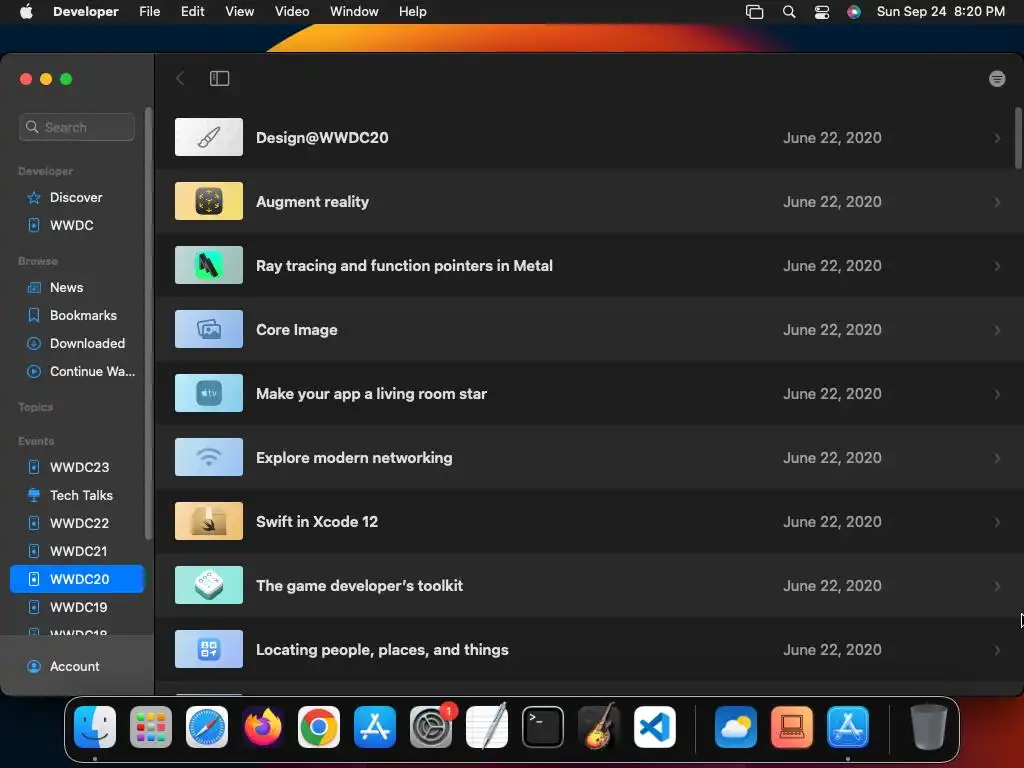Open the Window menu

click(354, 12)
